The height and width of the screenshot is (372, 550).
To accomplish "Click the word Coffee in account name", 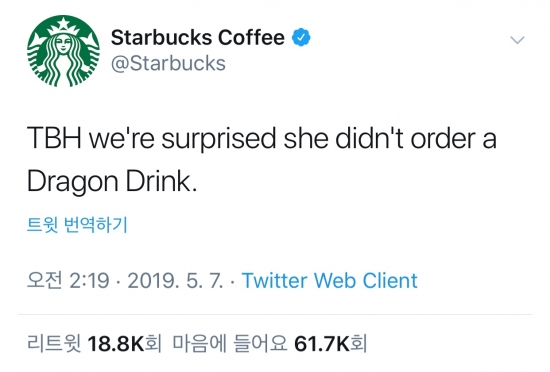I will pyautogui.click(x=251, y=38).
